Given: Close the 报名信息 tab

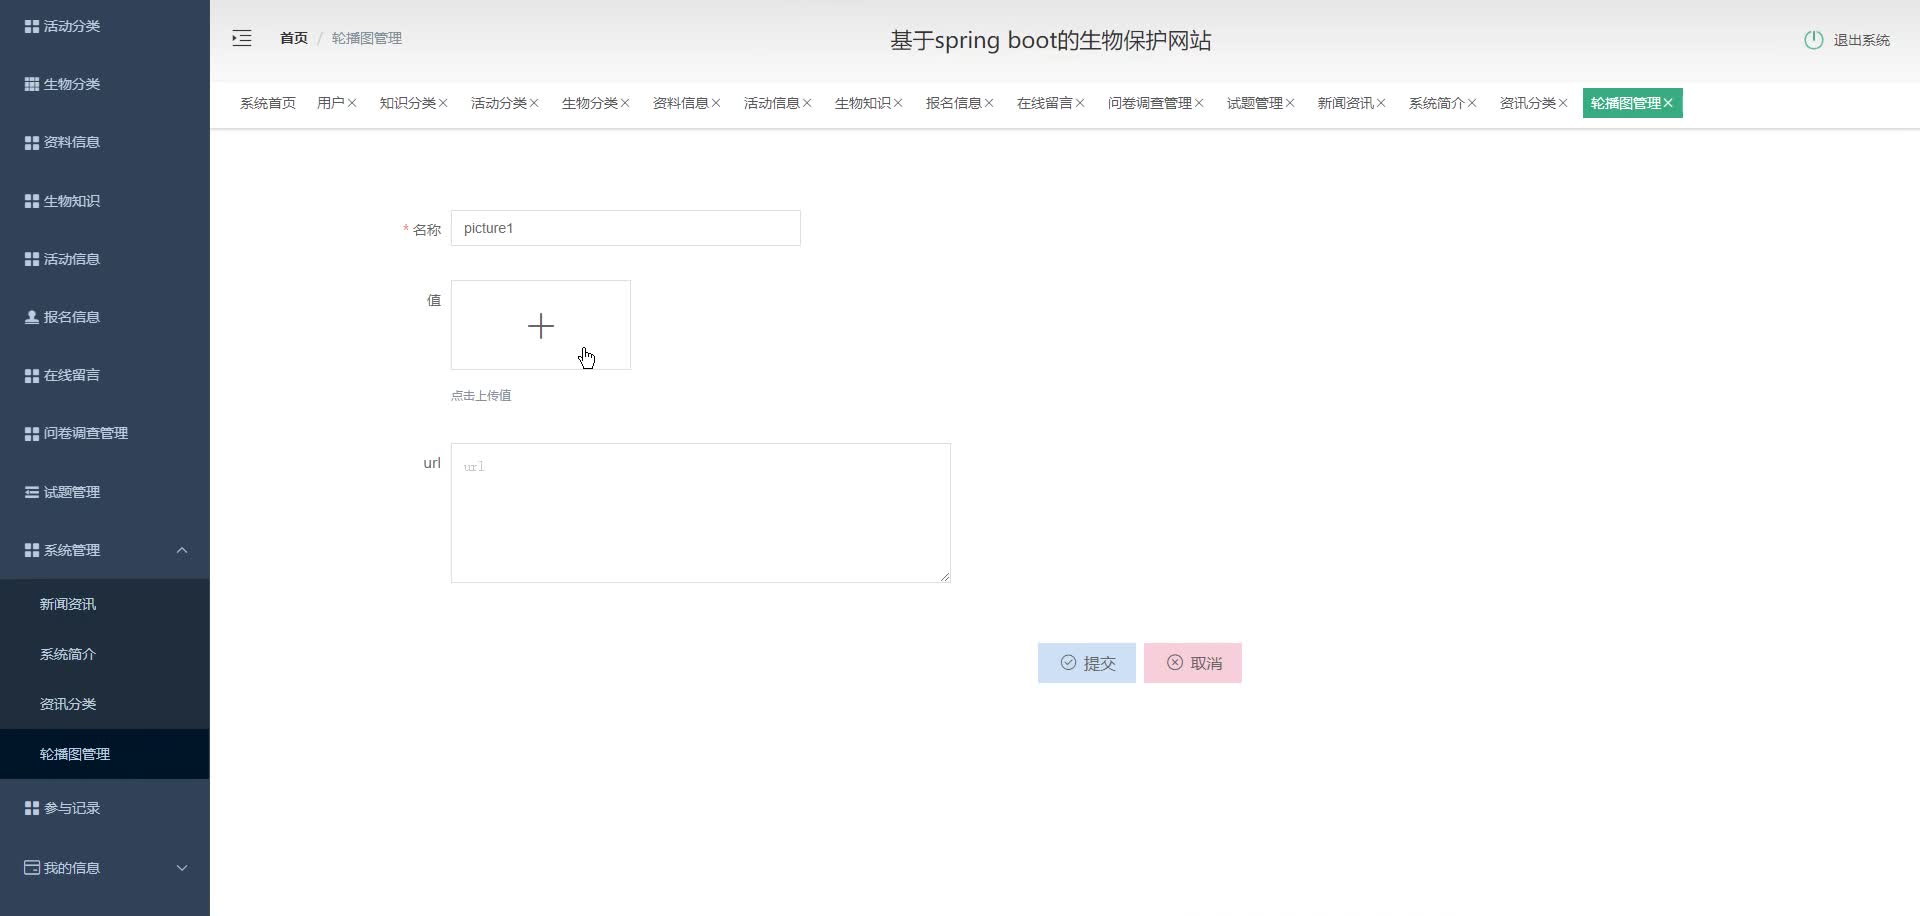Looking at the screenshot, I should pyautogui.click(x=989, y=103).
